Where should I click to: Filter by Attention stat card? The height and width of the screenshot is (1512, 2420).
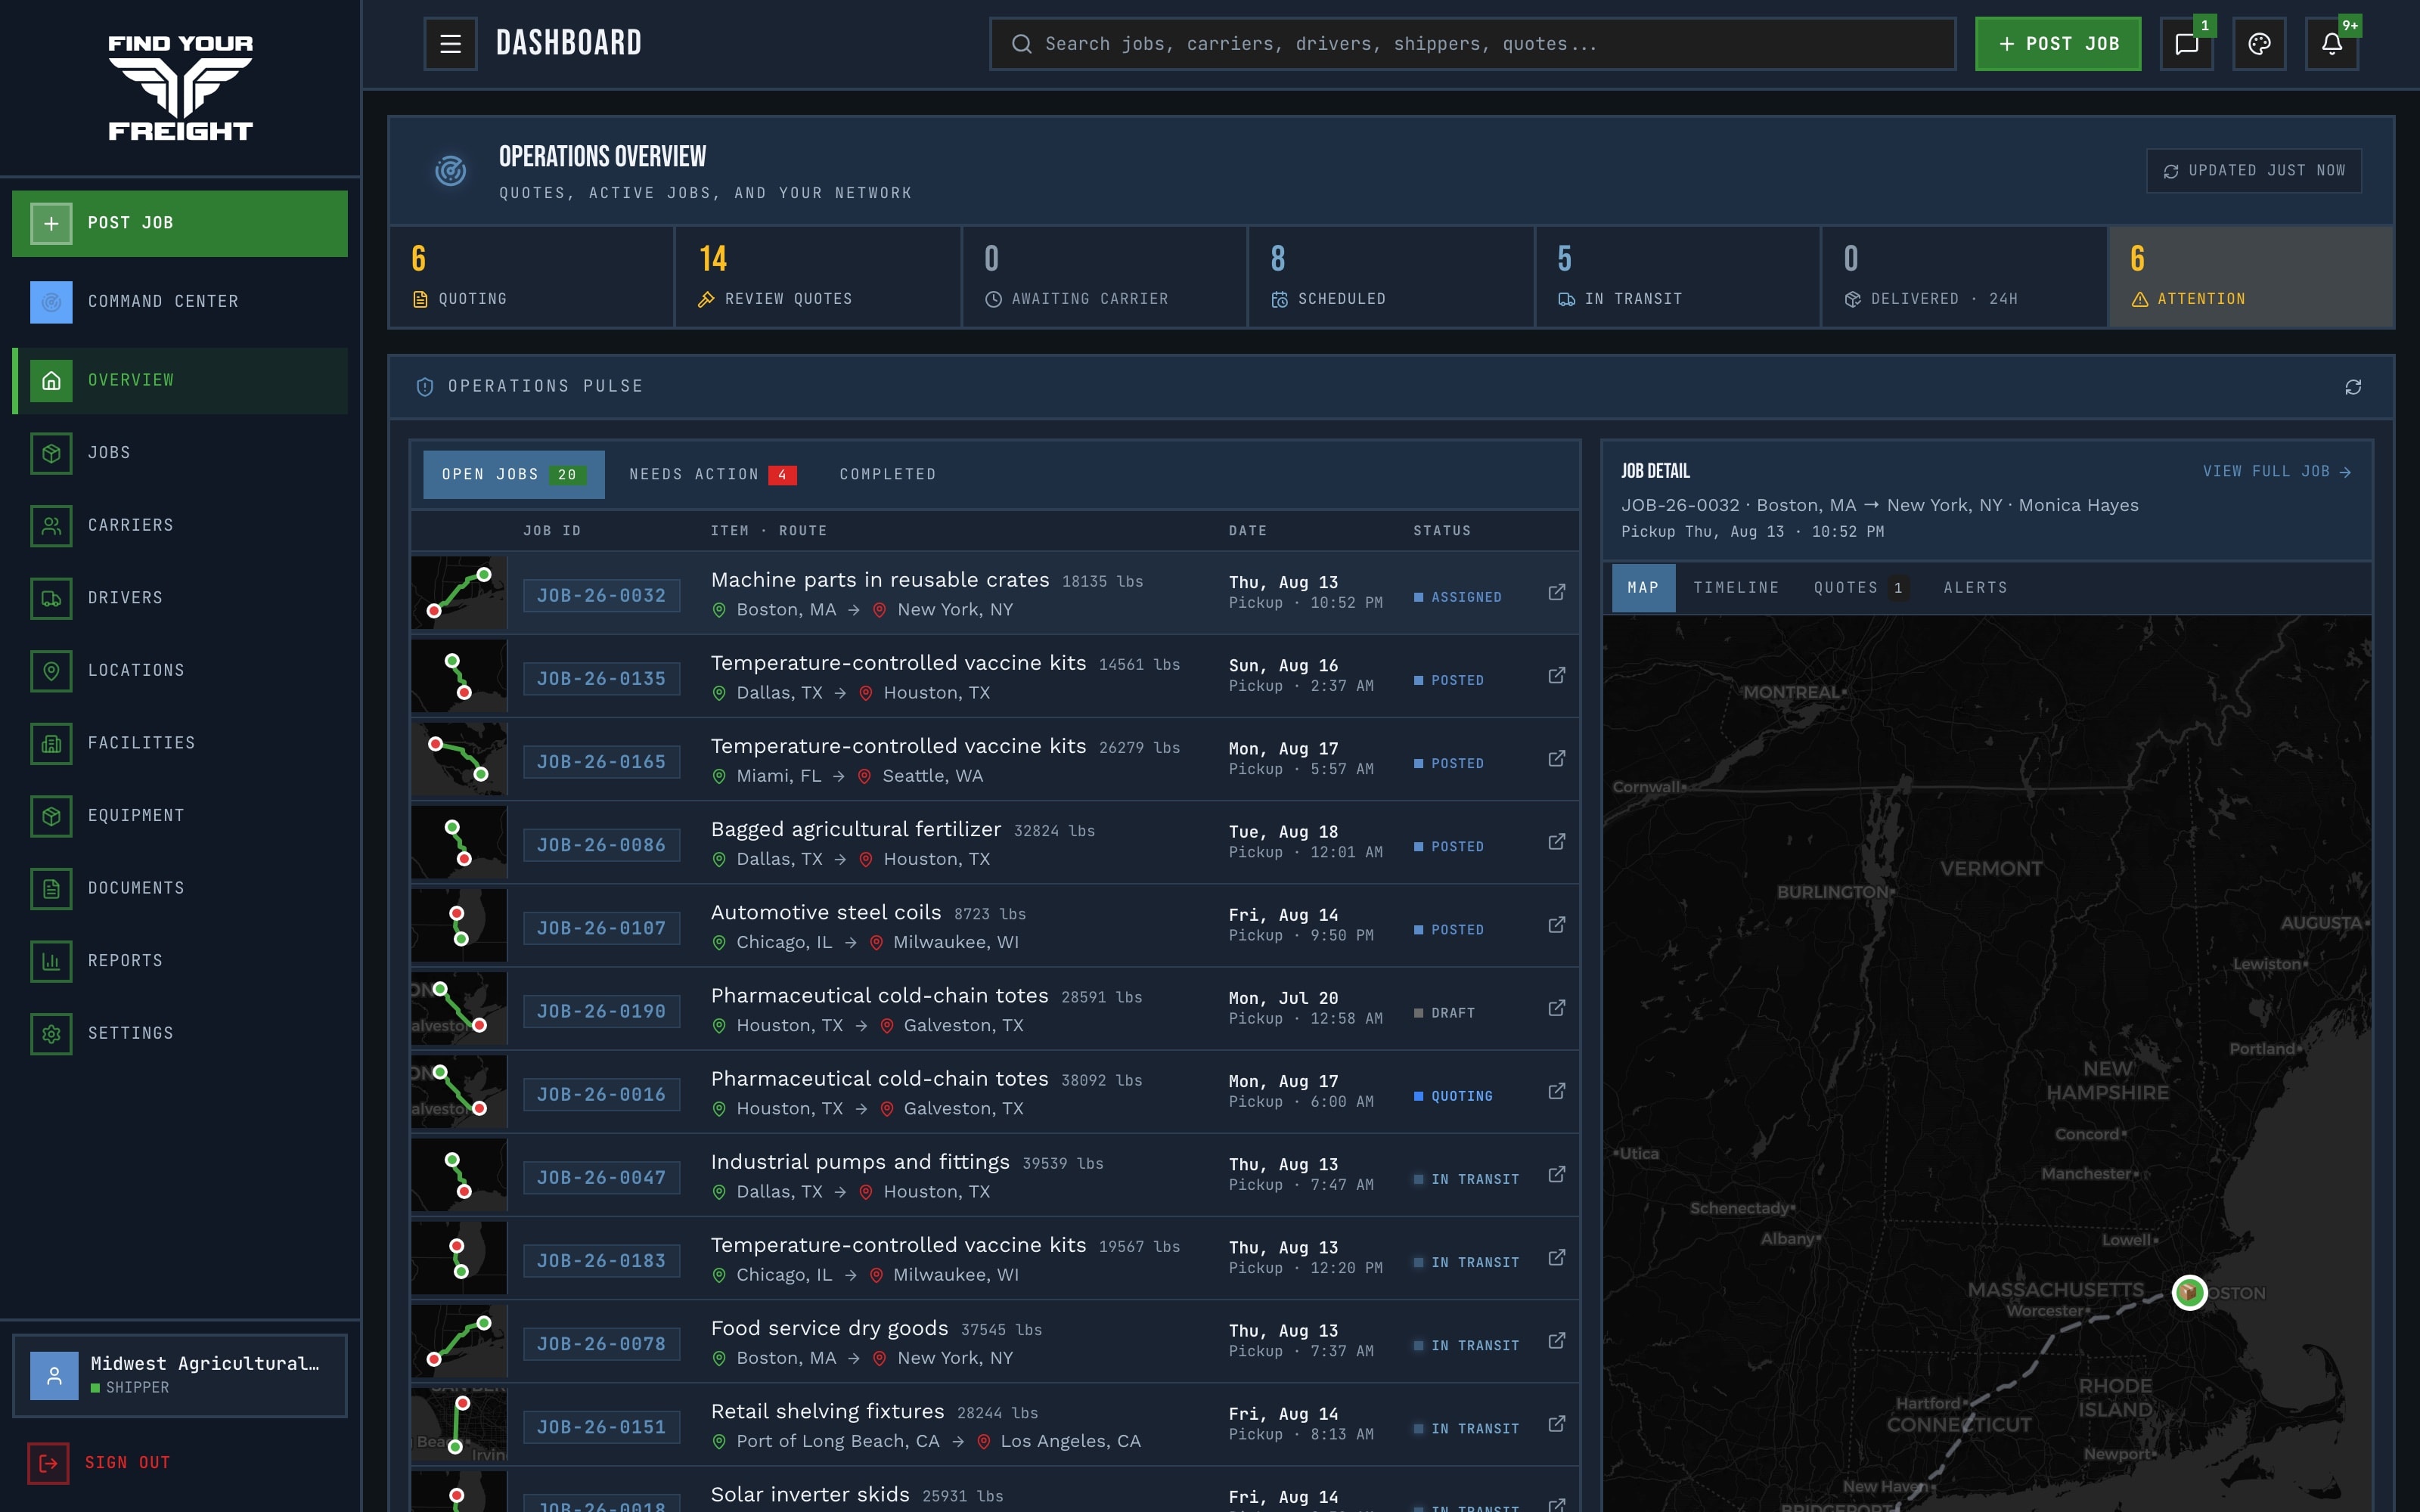coord(2251,277)
